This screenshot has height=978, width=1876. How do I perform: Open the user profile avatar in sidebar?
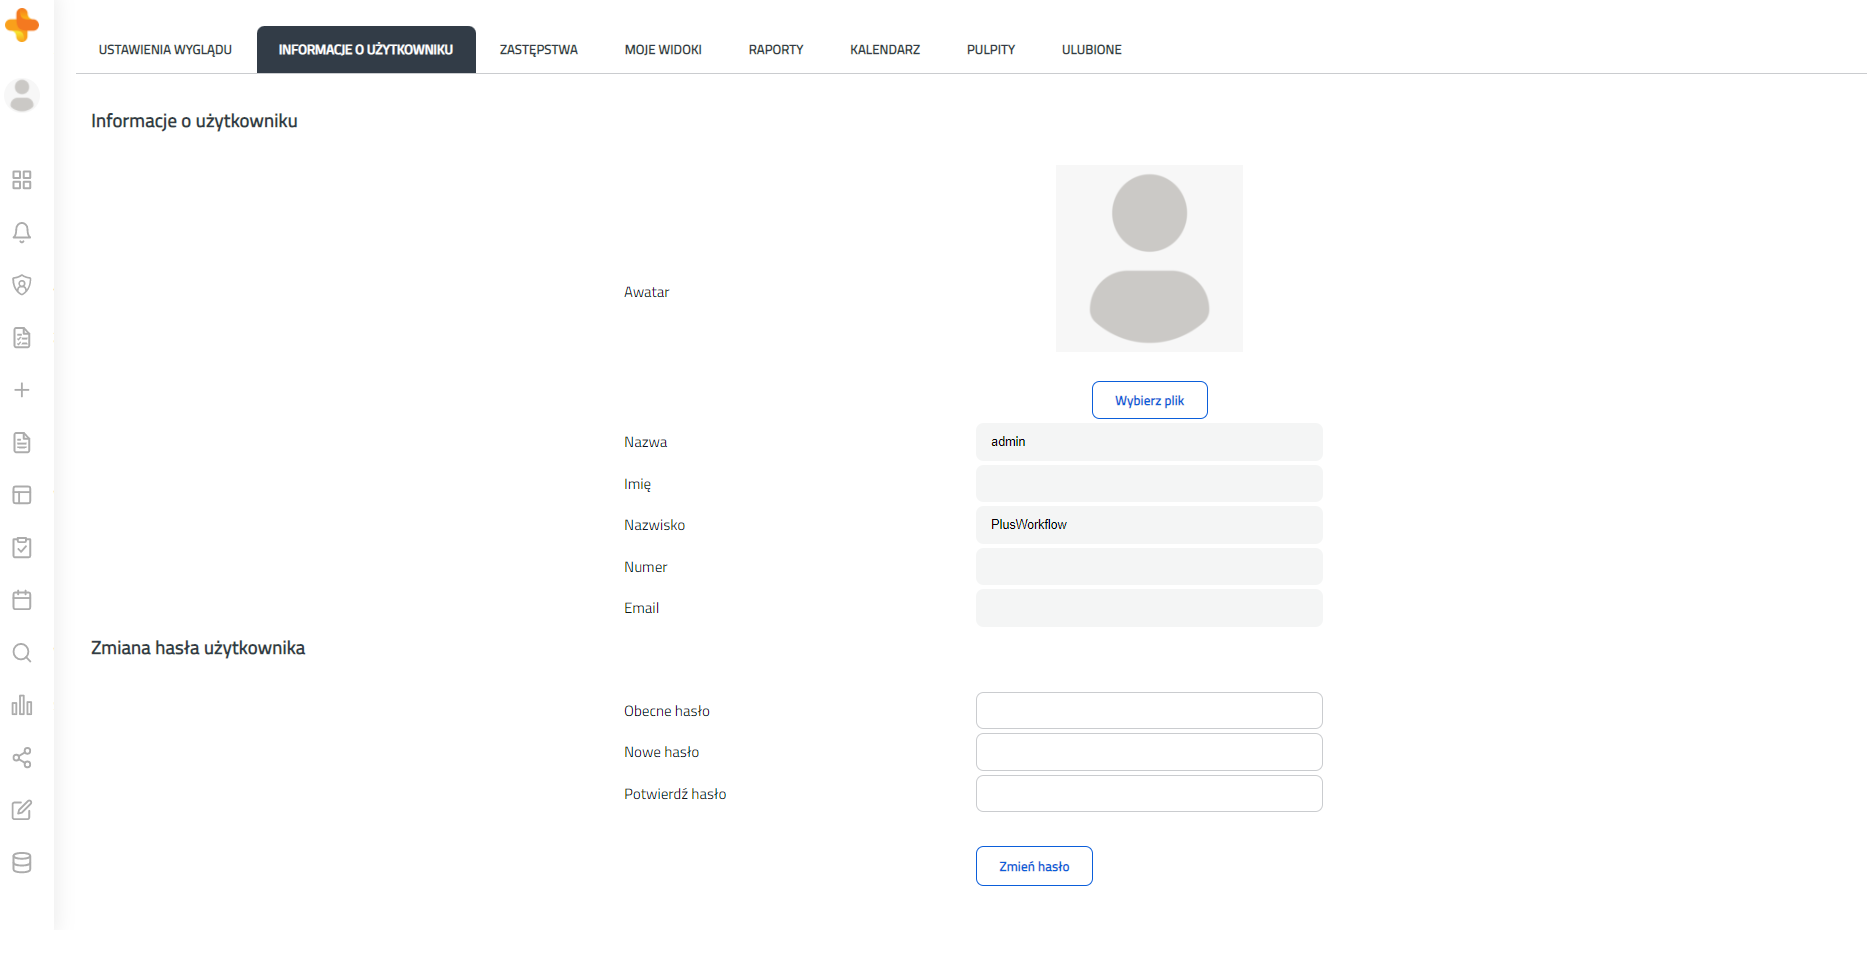click(22, 96)
